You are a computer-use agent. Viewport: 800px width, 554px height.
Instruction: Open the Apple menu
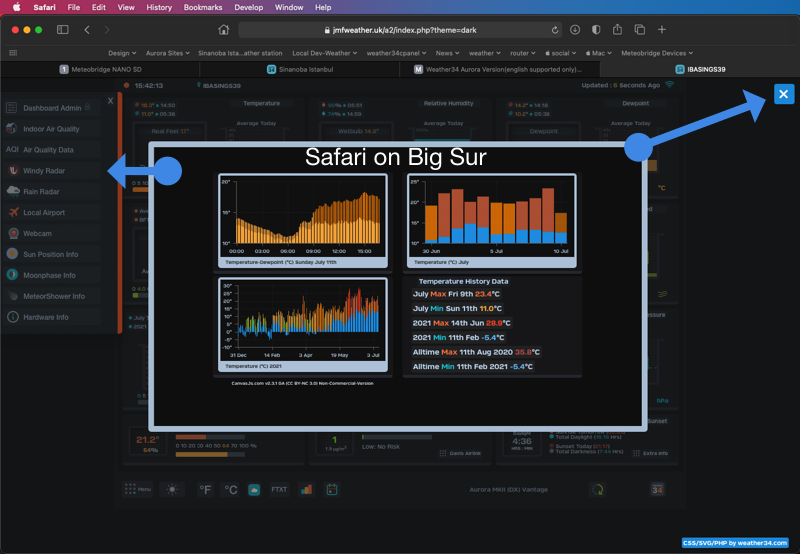click(x=16, y=7)
